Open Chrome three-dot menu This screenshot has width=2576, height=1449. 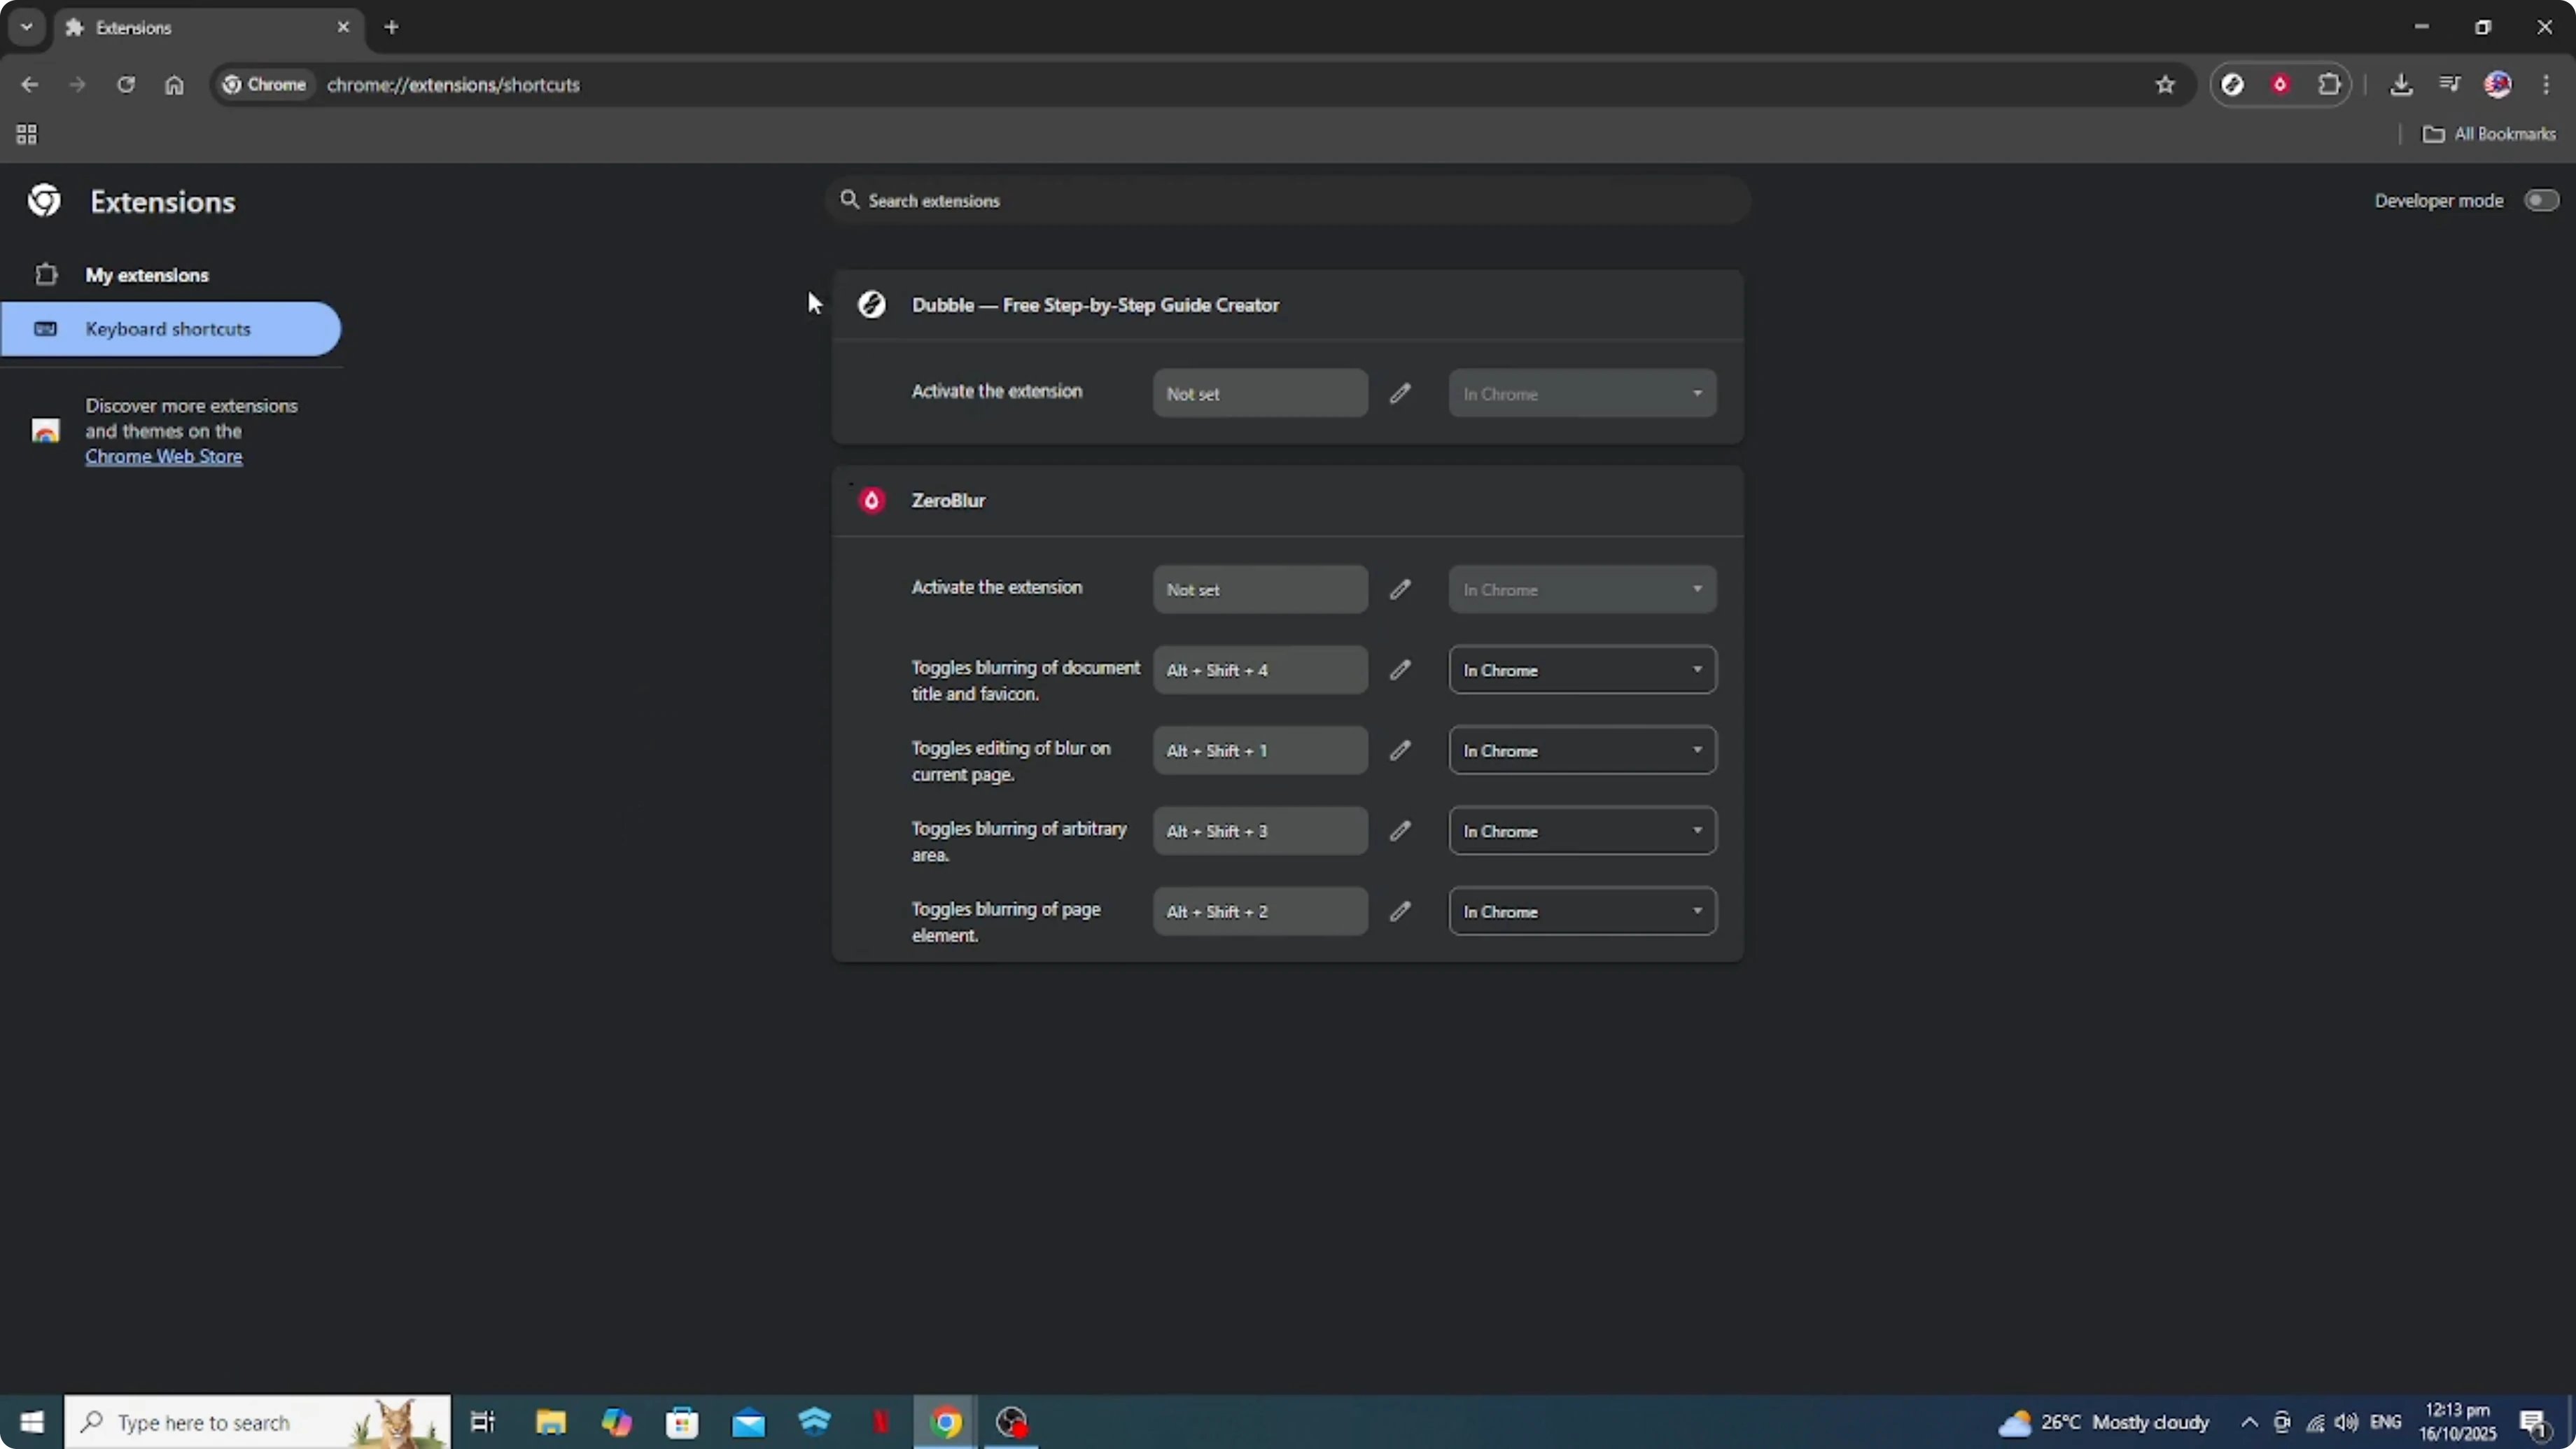tap(2546, 84)
